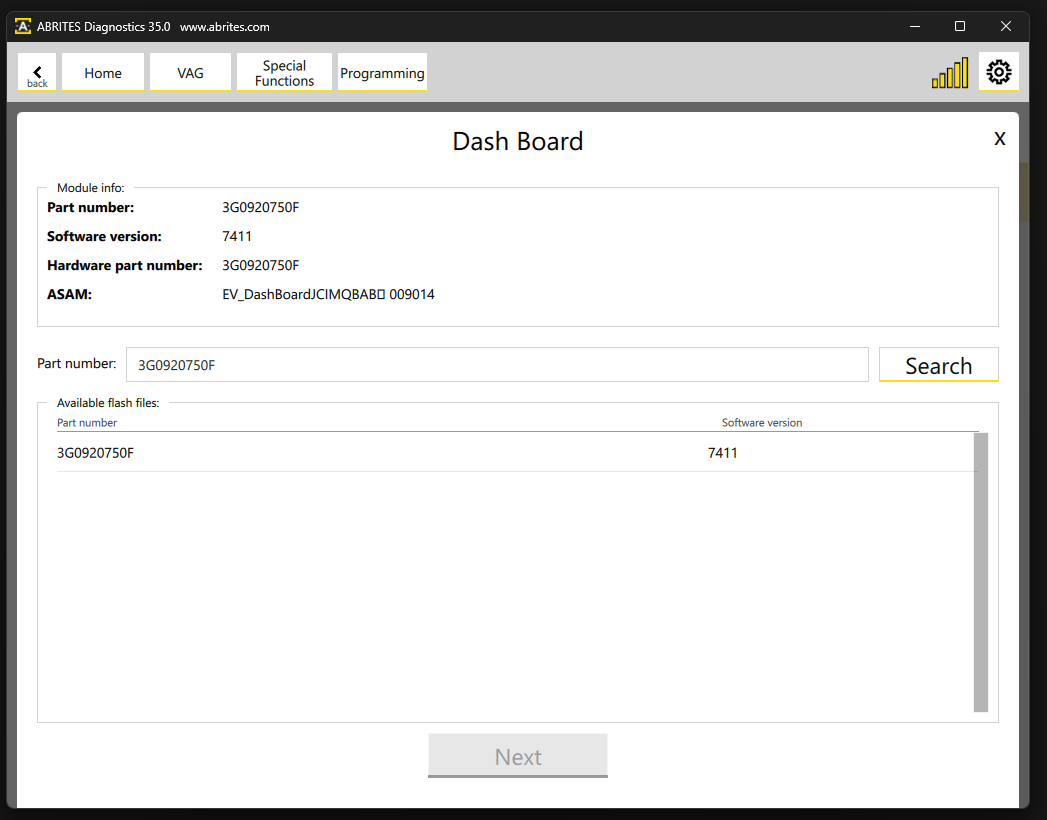Click the Part number column header

(87, 423)
